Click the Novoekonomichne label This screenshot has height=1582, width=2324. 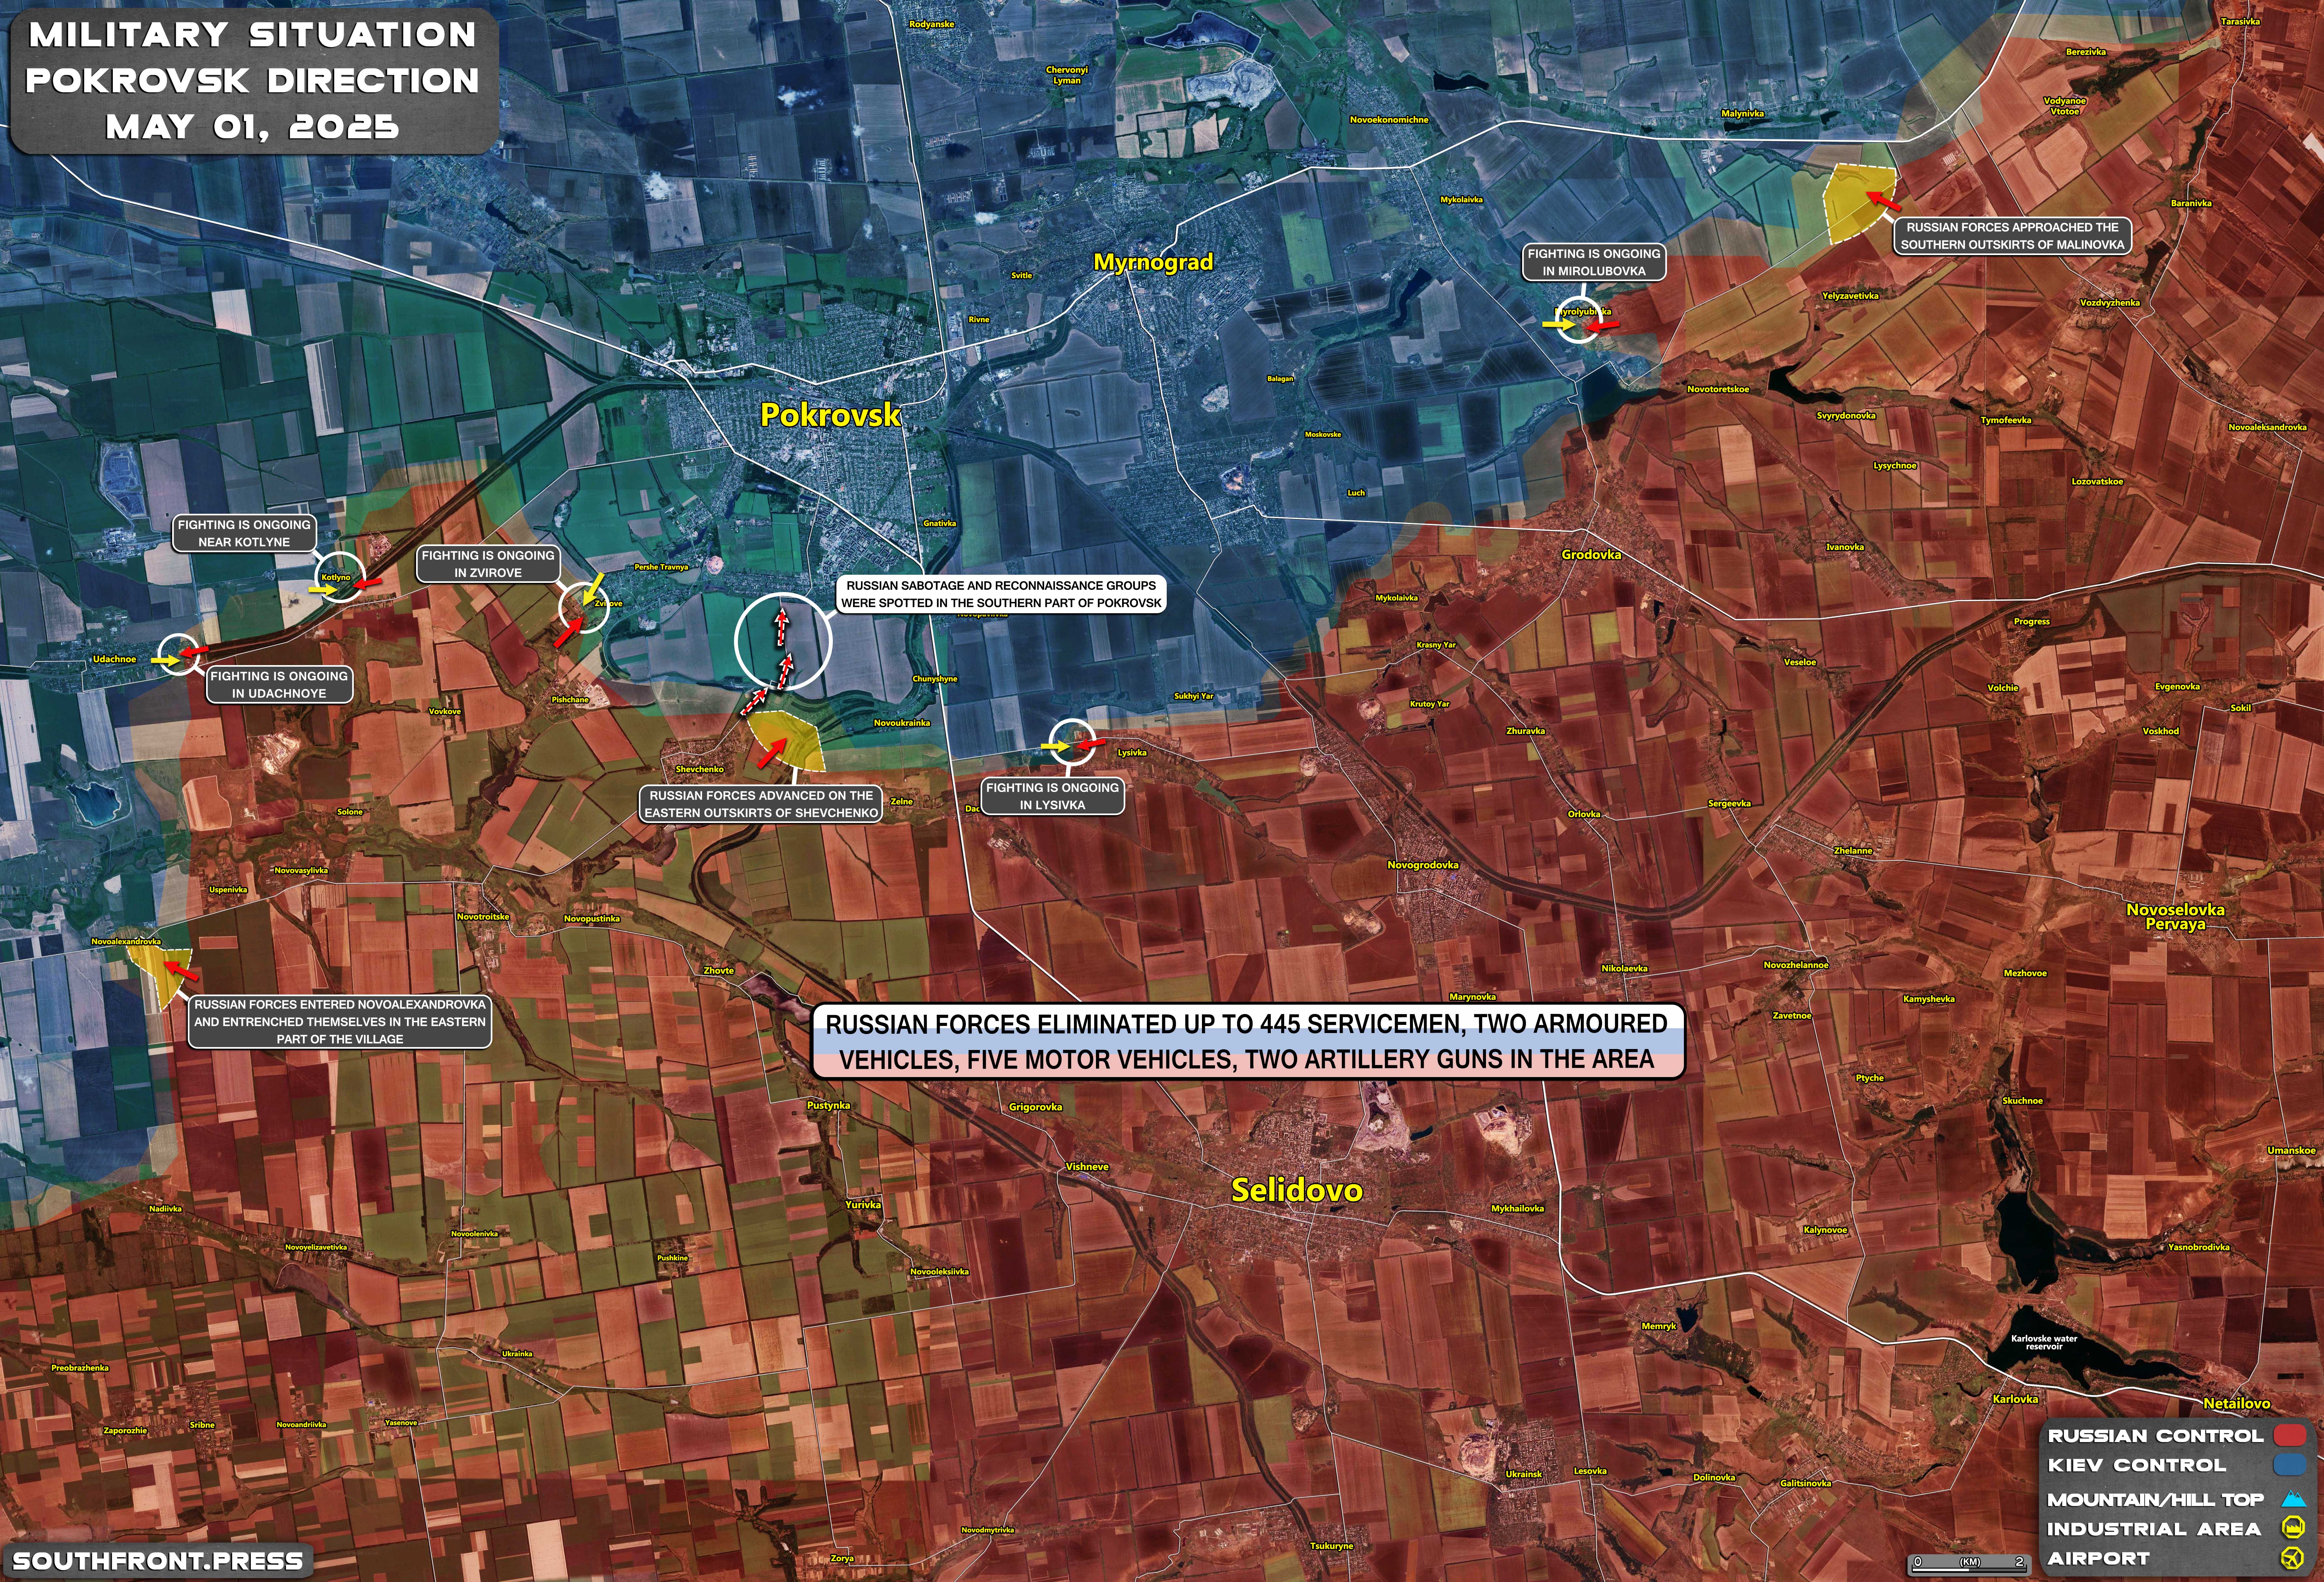pyautogui.click(x=1389, y=120)
